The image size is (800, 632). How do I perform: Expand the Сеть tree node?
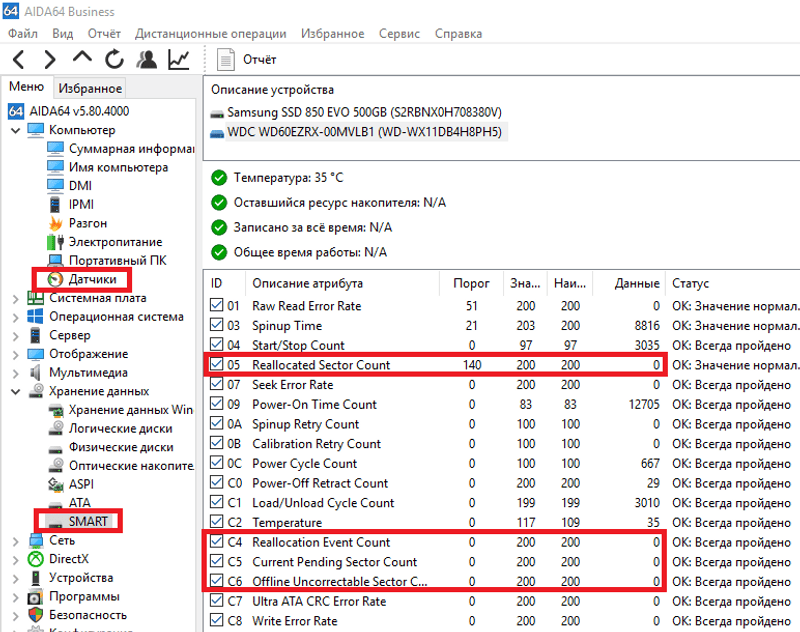(x=13, y=540)
